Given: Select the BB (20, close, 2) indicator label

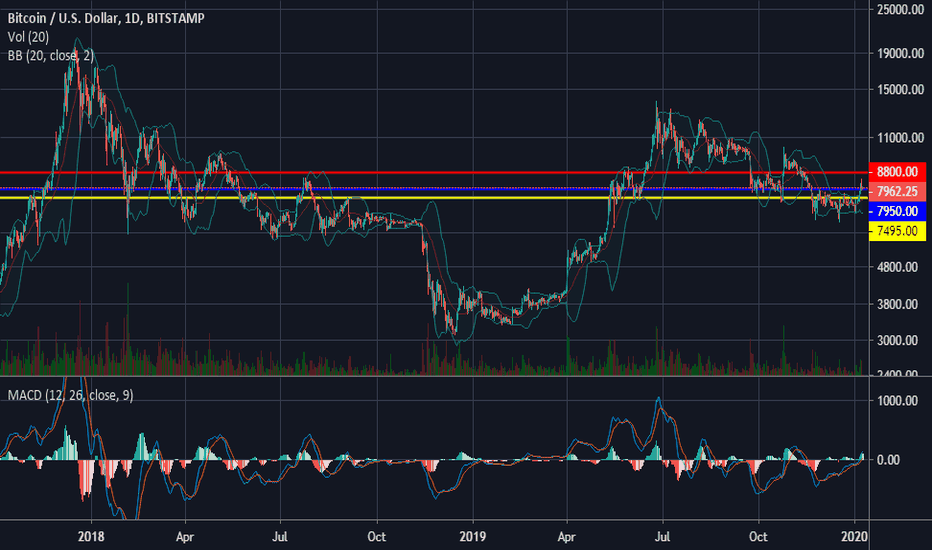Looking at the screenshot, I should 51,55.
